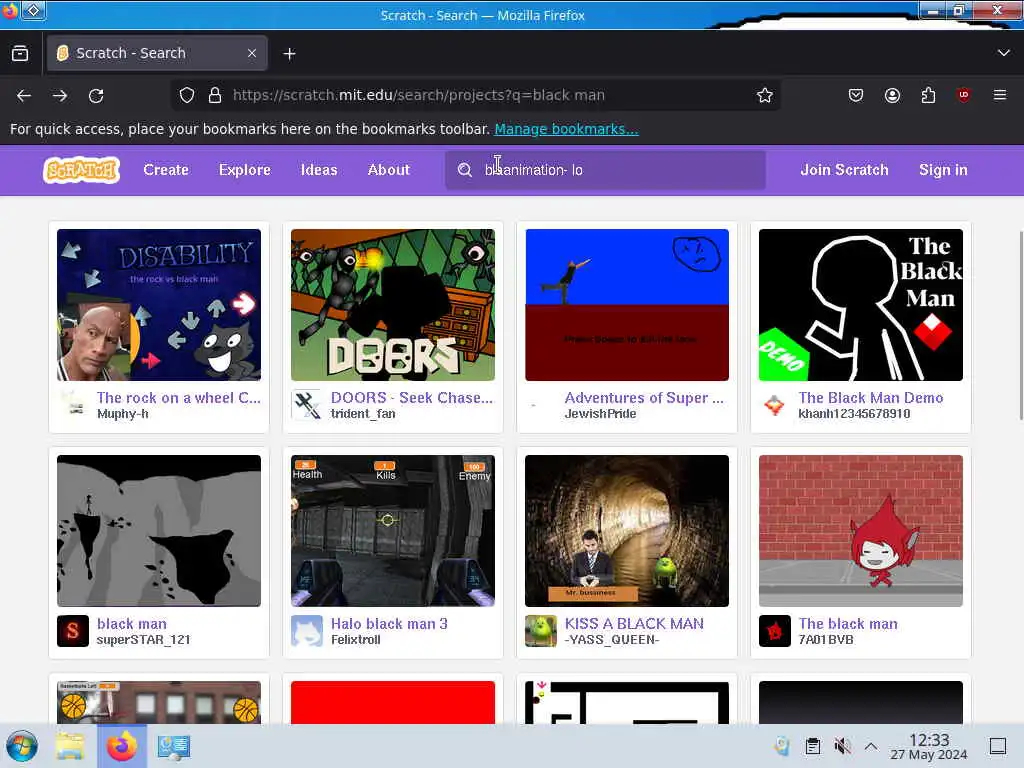Select the Scratch - Search tab
The height and width of the screenshot is (768, 1024).
(x=157, y=53)
